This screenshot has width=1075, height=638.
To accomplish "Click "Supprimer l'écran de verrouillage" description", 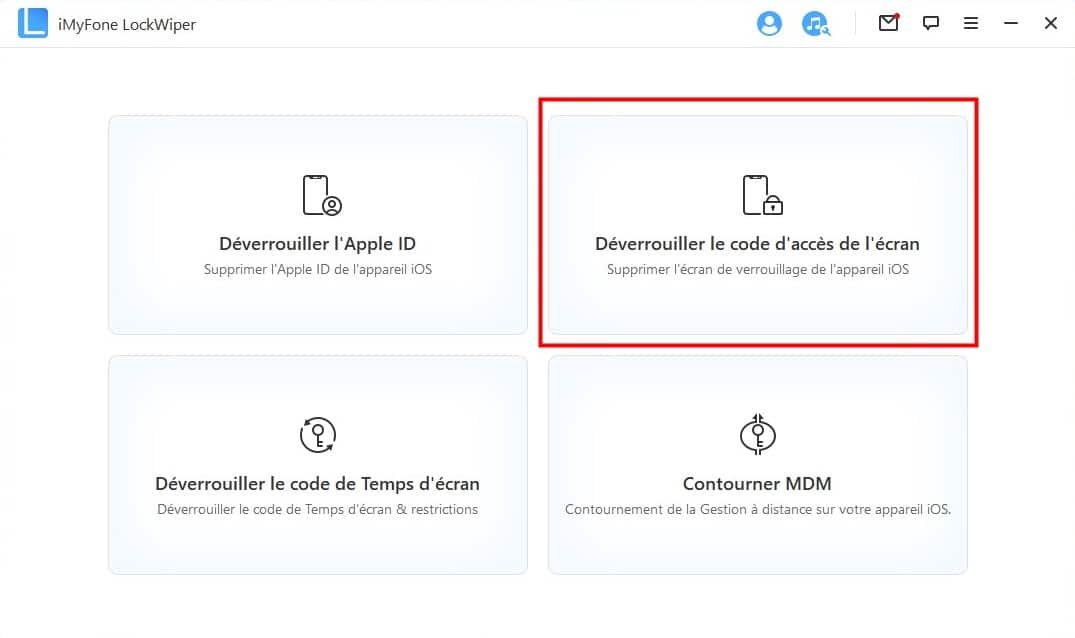I will [757, 269].
